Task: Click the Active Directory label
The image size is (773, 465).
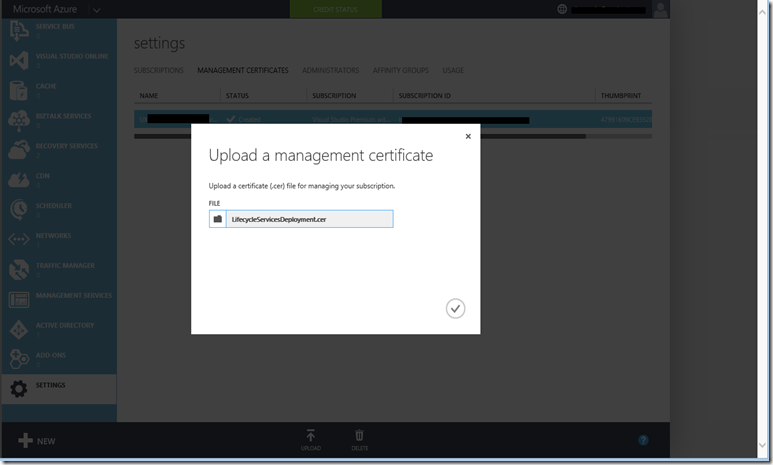Action: click(x=65, y=325)
